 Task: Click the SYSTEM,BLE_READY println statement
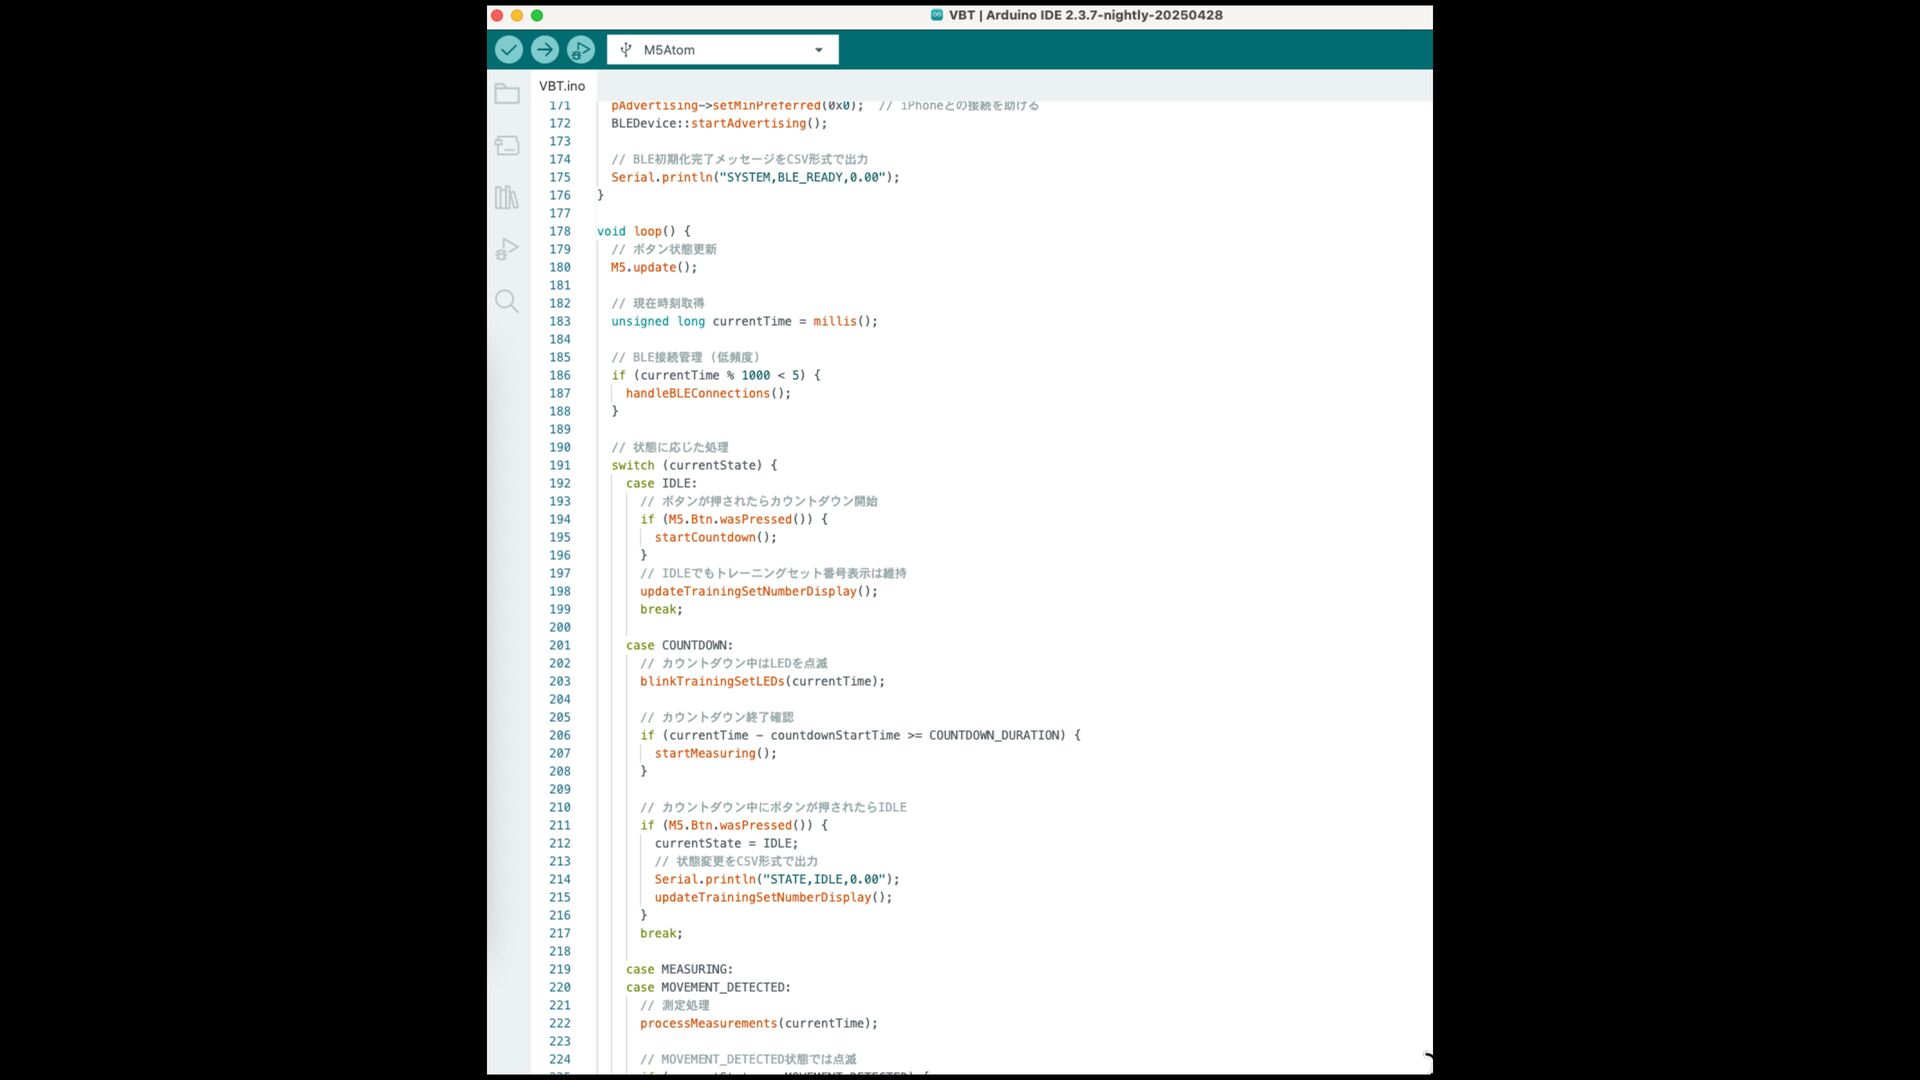755,177
